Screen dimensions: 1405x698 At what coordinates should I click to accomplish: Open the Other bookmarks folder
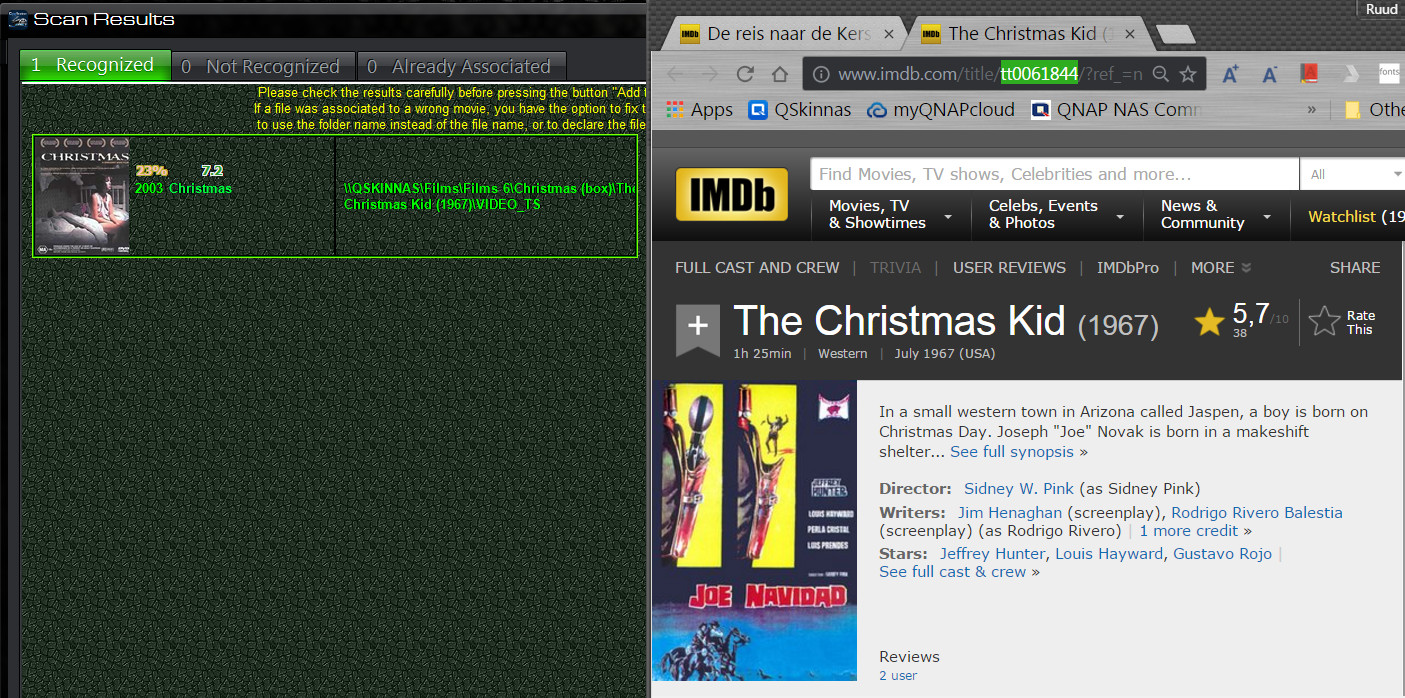point(1374,110)
